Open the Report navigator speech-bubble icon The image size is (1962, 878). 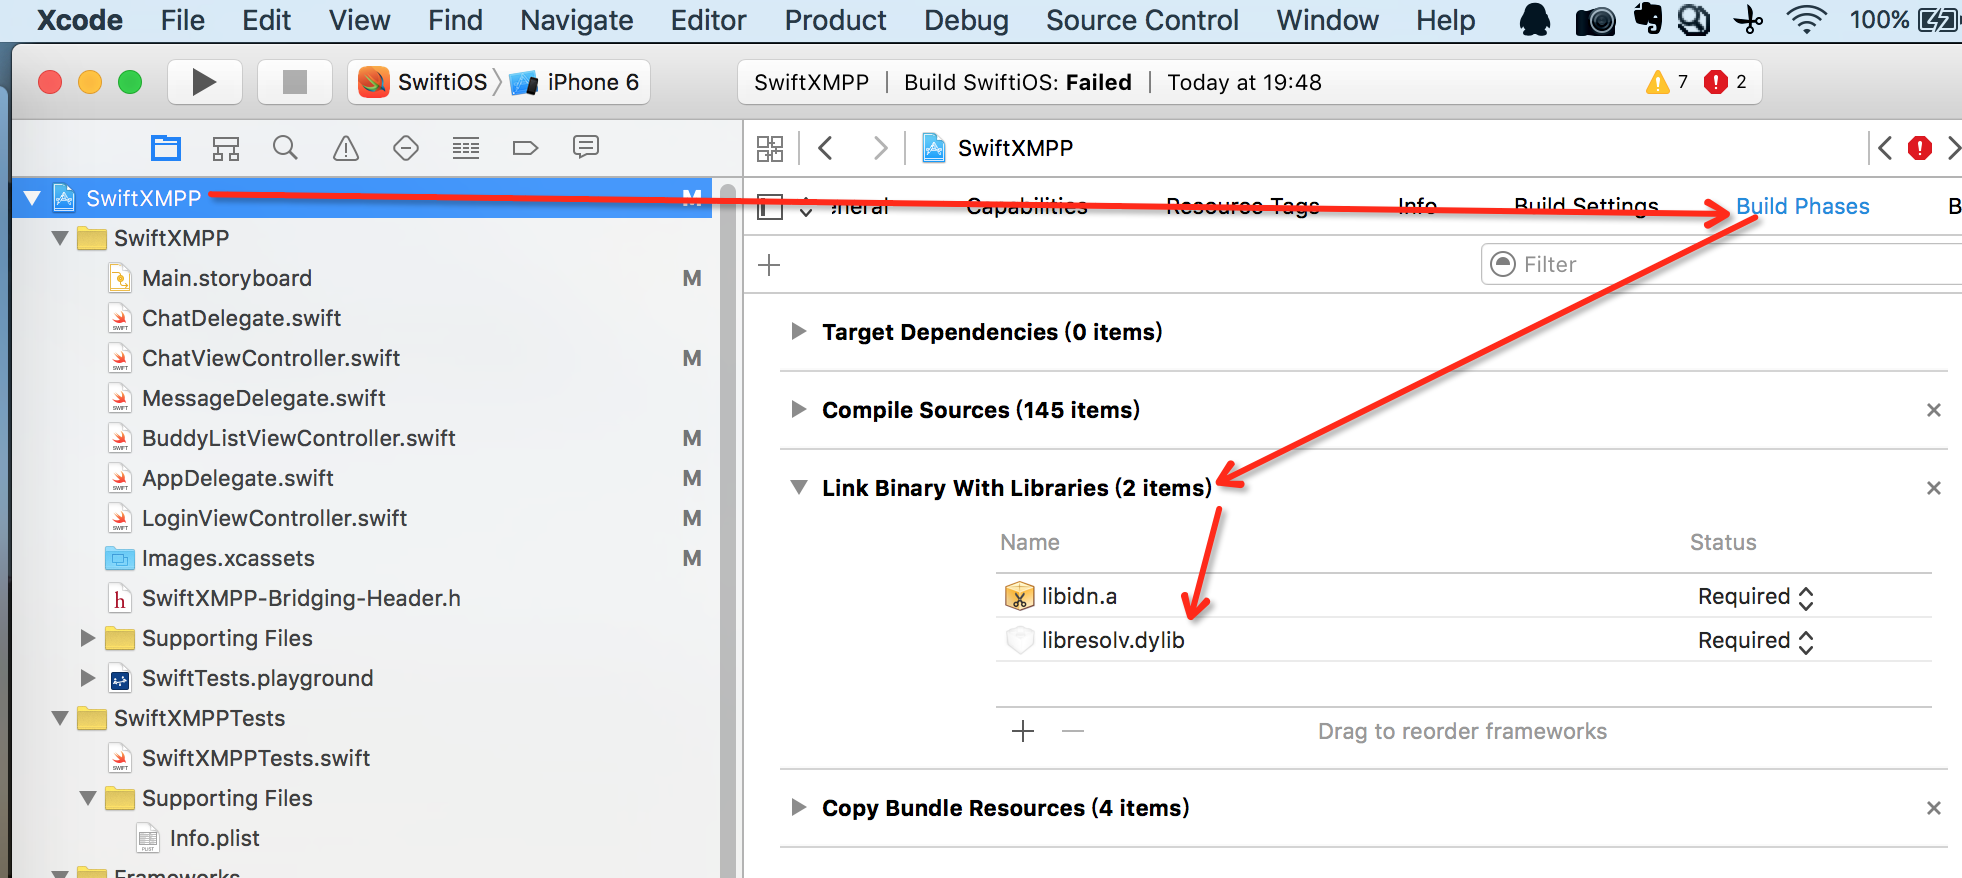586,148
